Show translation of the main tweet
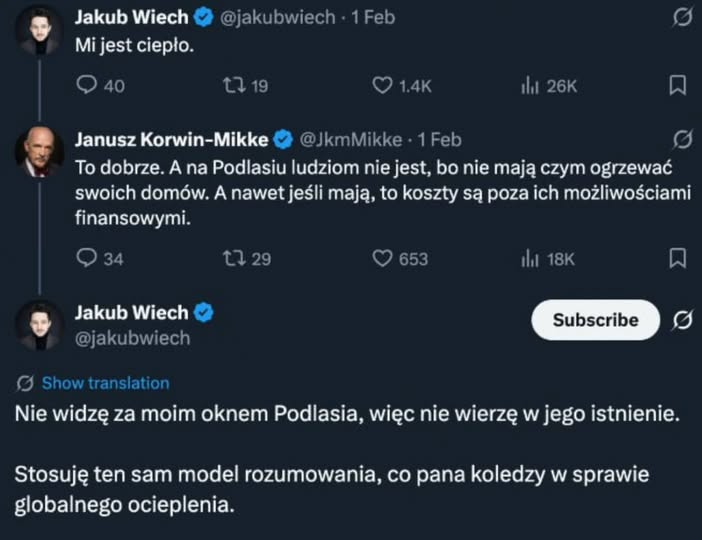The height and width of the screenshot is (540, 702). [105, 383]
